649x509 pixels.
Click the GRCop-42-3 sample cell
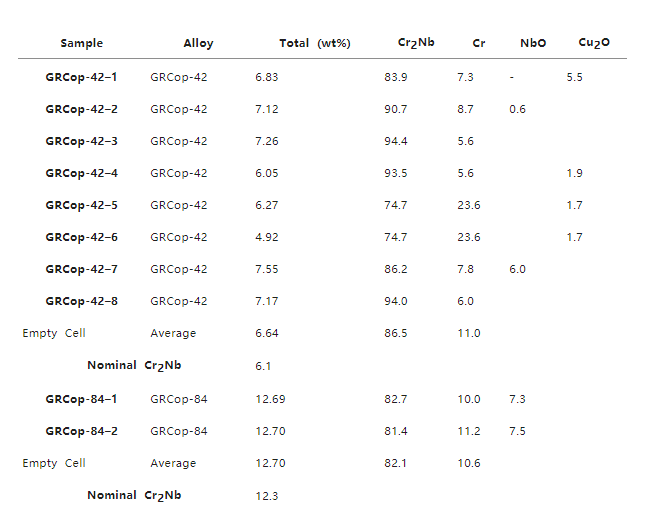click(81, 141)
